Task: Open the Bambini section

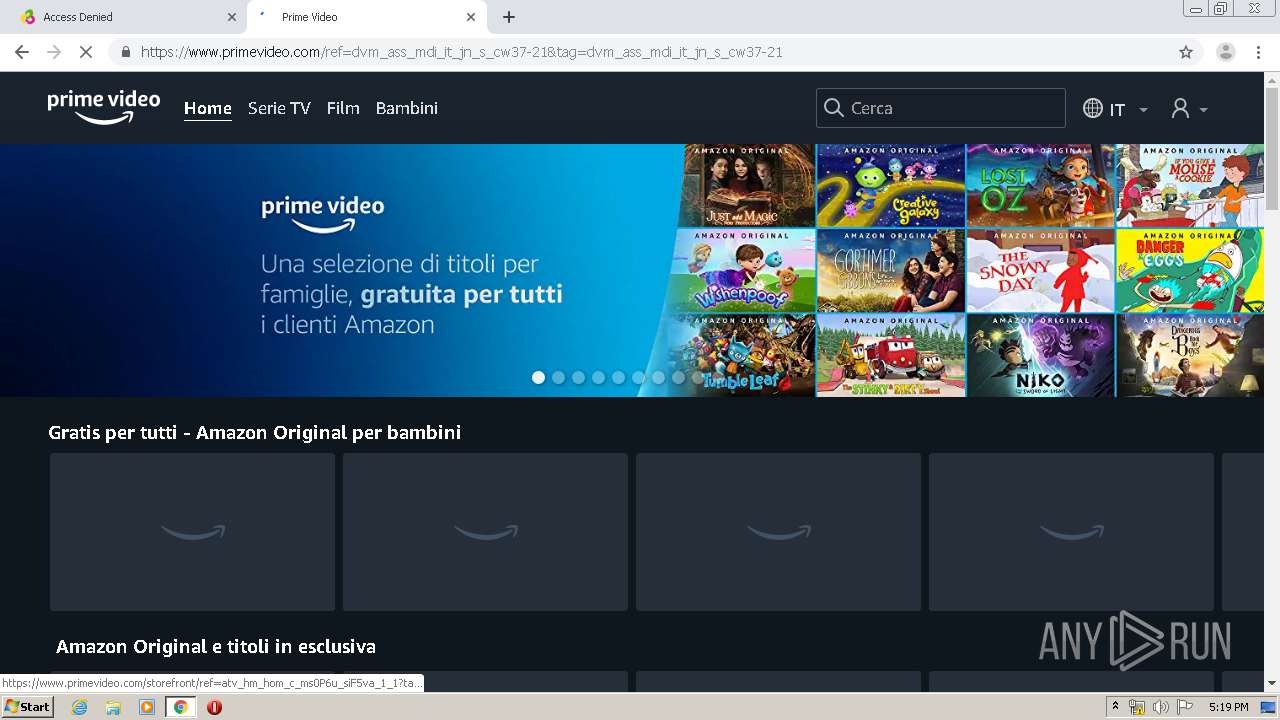Action: (407, 108)
